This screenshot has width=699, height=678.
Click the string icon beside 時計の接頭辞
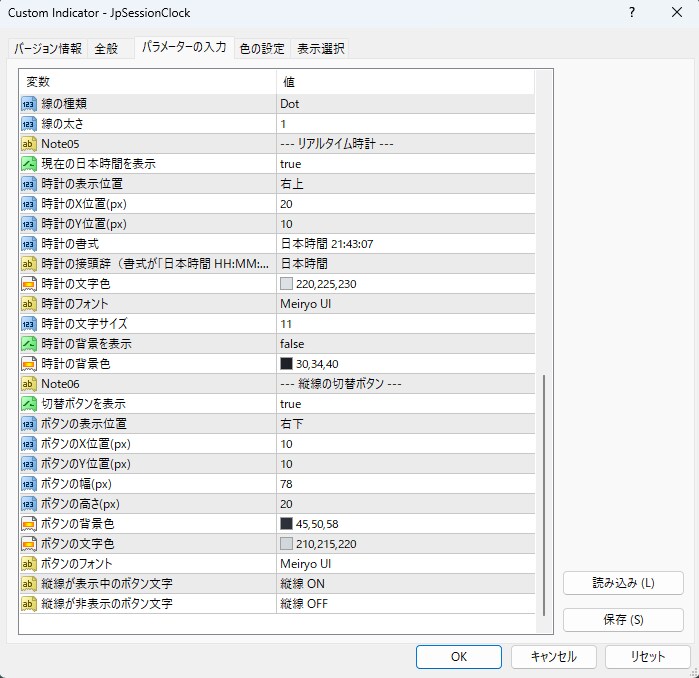29,264
